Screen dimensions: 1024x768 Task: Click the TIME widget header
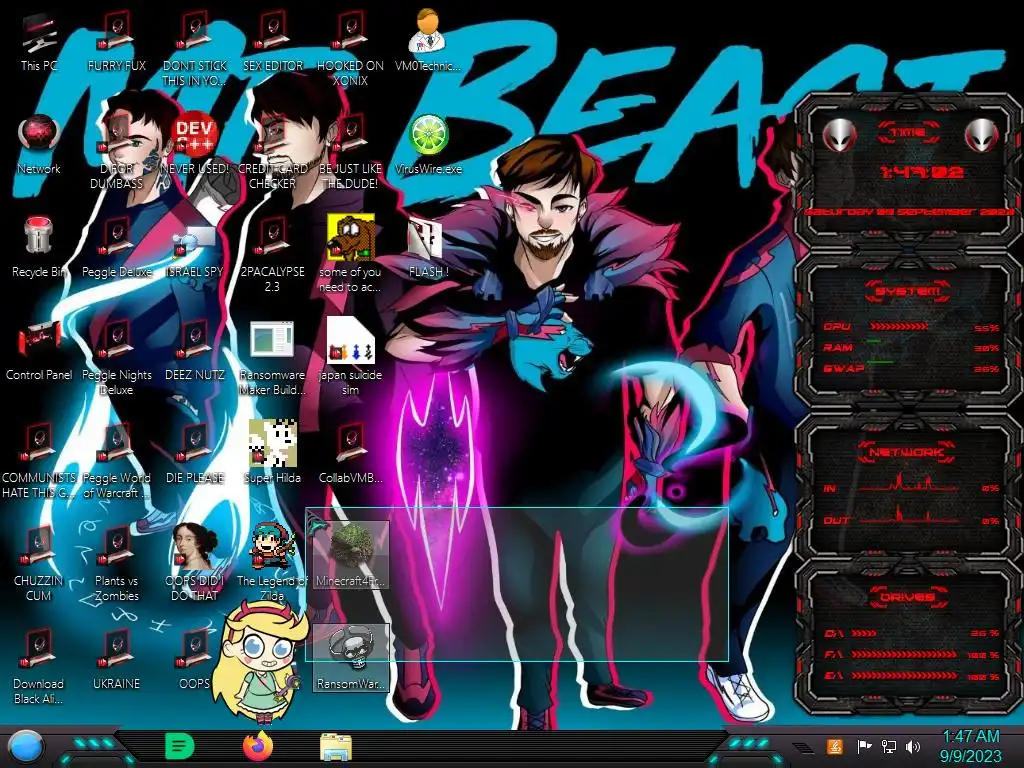(x=908, y=133)
